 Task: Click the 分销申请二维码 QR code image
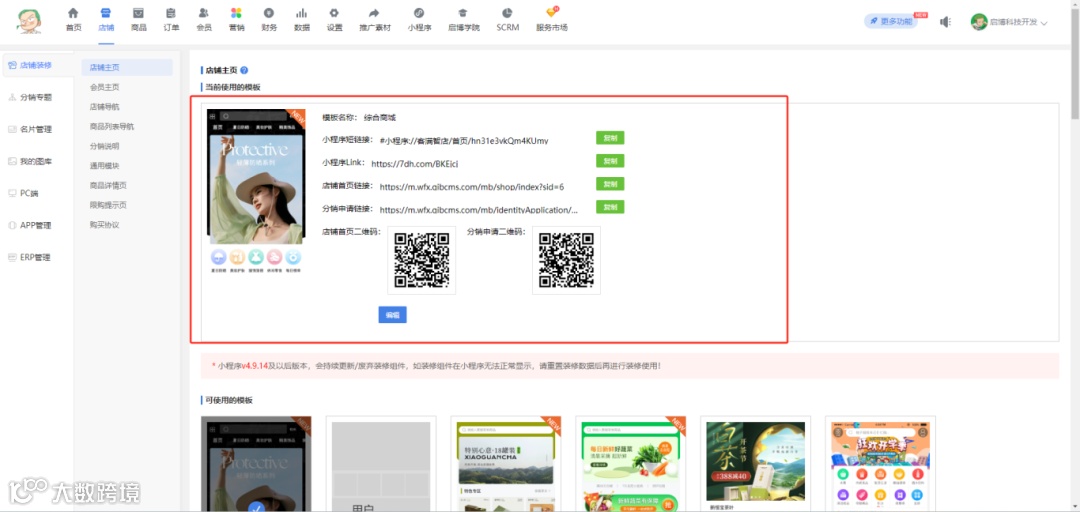click(x=566, y=260)
